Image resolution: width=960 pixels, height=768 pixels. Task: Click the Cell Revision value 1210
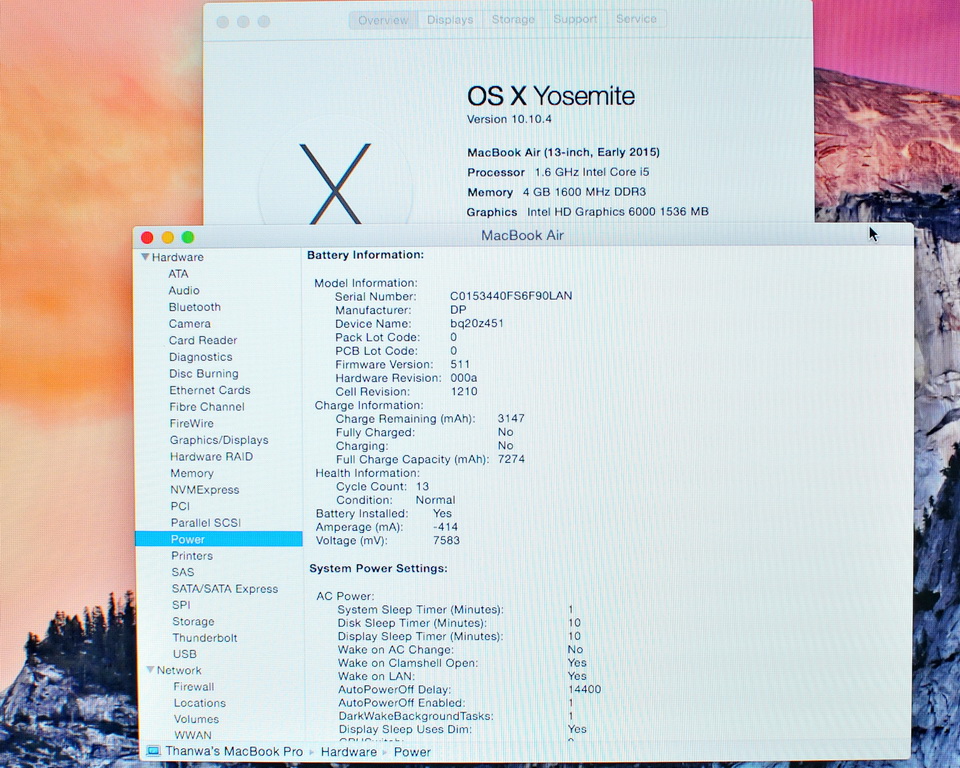[x=463, y=391]
